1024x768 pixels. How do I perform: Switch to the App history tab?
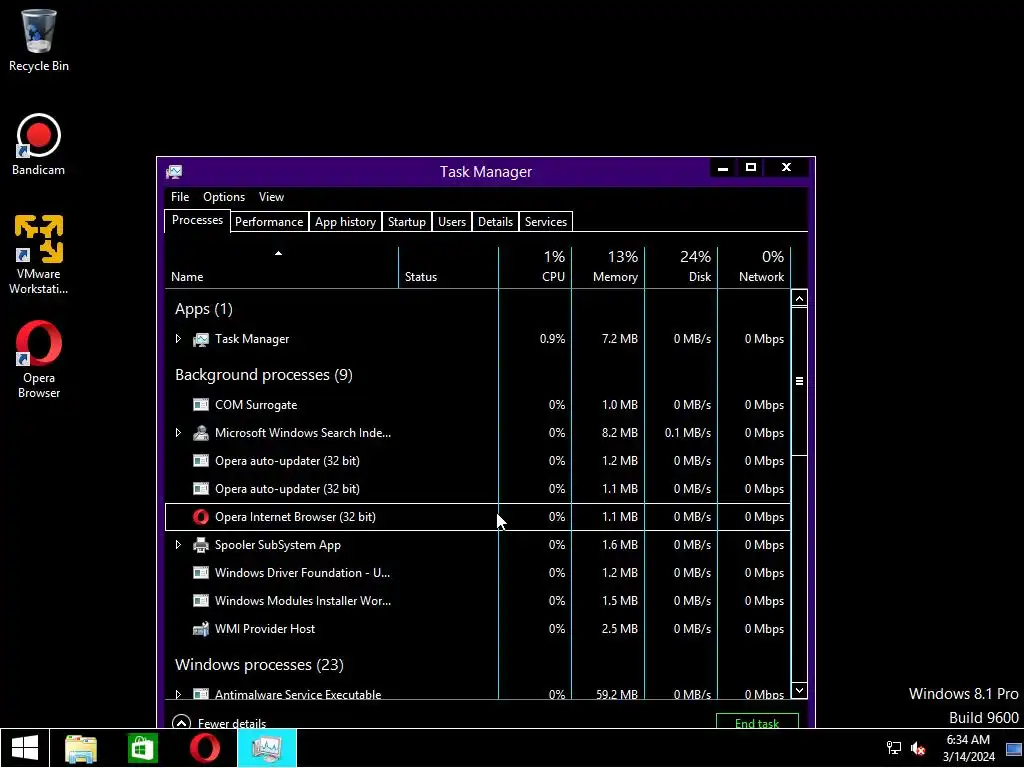(345, 222)
